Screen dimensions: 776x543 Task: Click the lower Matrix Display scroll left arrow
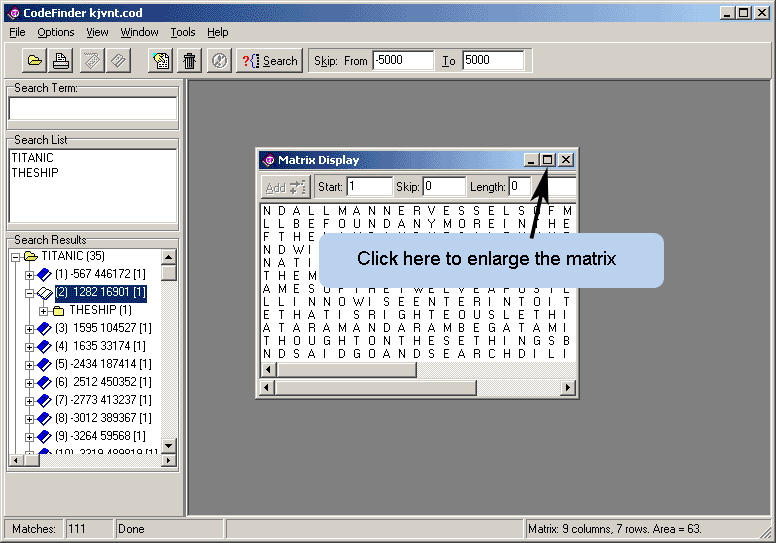click(x=267, y=387)
